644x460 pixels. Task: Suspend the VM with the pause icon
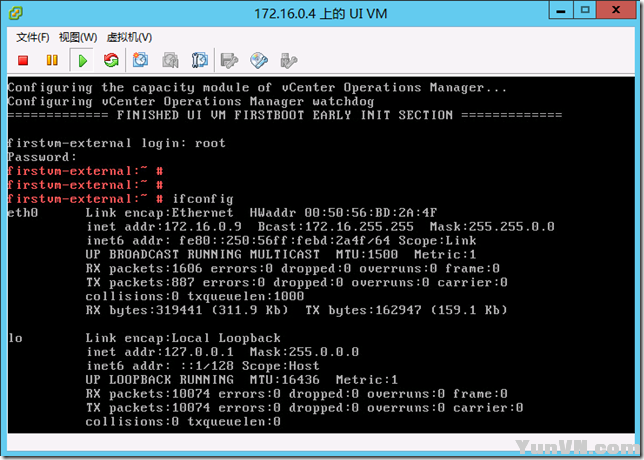(x=52, y=60)
